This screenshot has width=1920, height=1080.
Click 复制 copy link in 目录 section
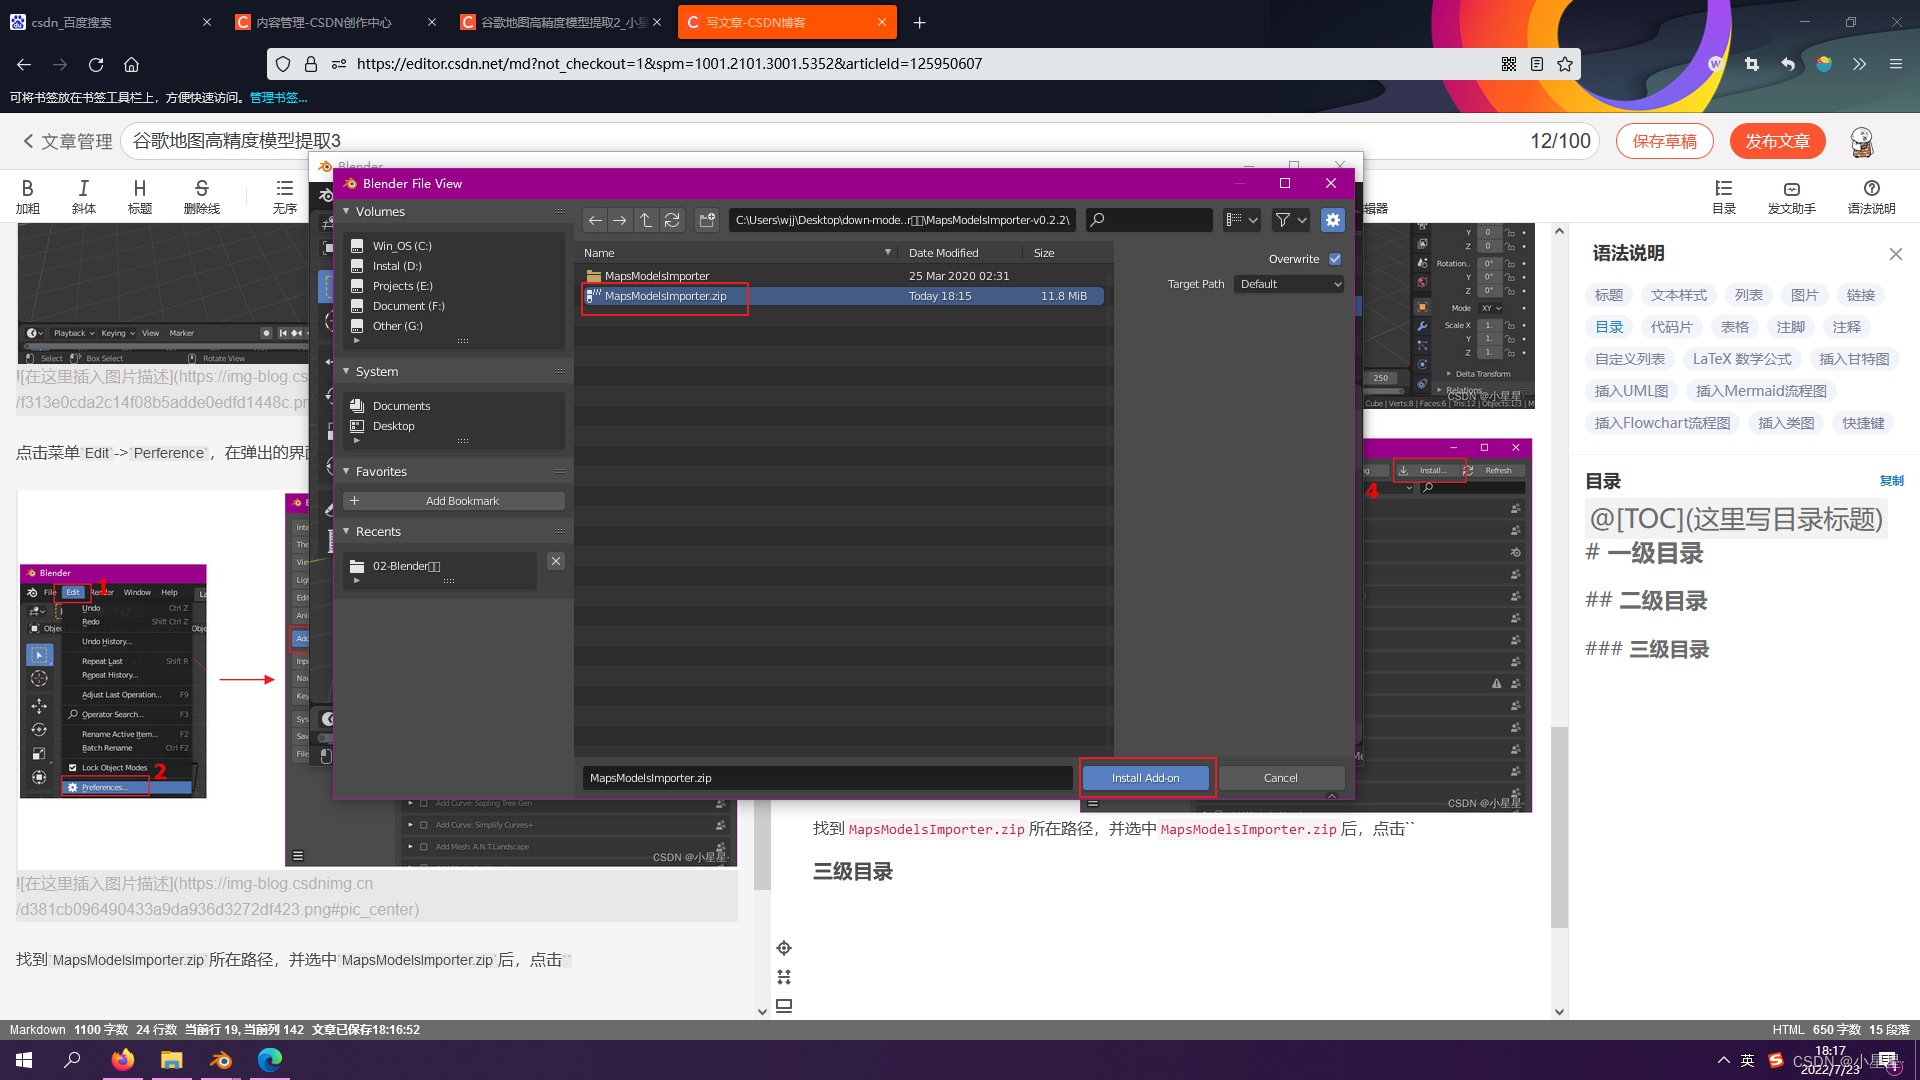point(1892,481)
